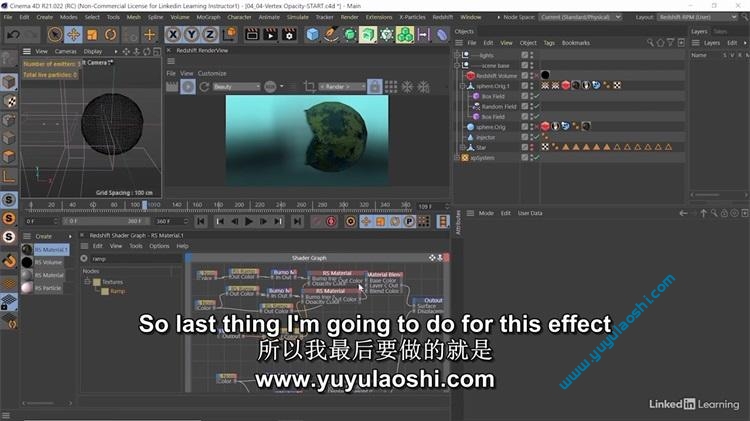Click the coordinate system icon
Screen dimensions: 750x421
click(x=230, y=34)
